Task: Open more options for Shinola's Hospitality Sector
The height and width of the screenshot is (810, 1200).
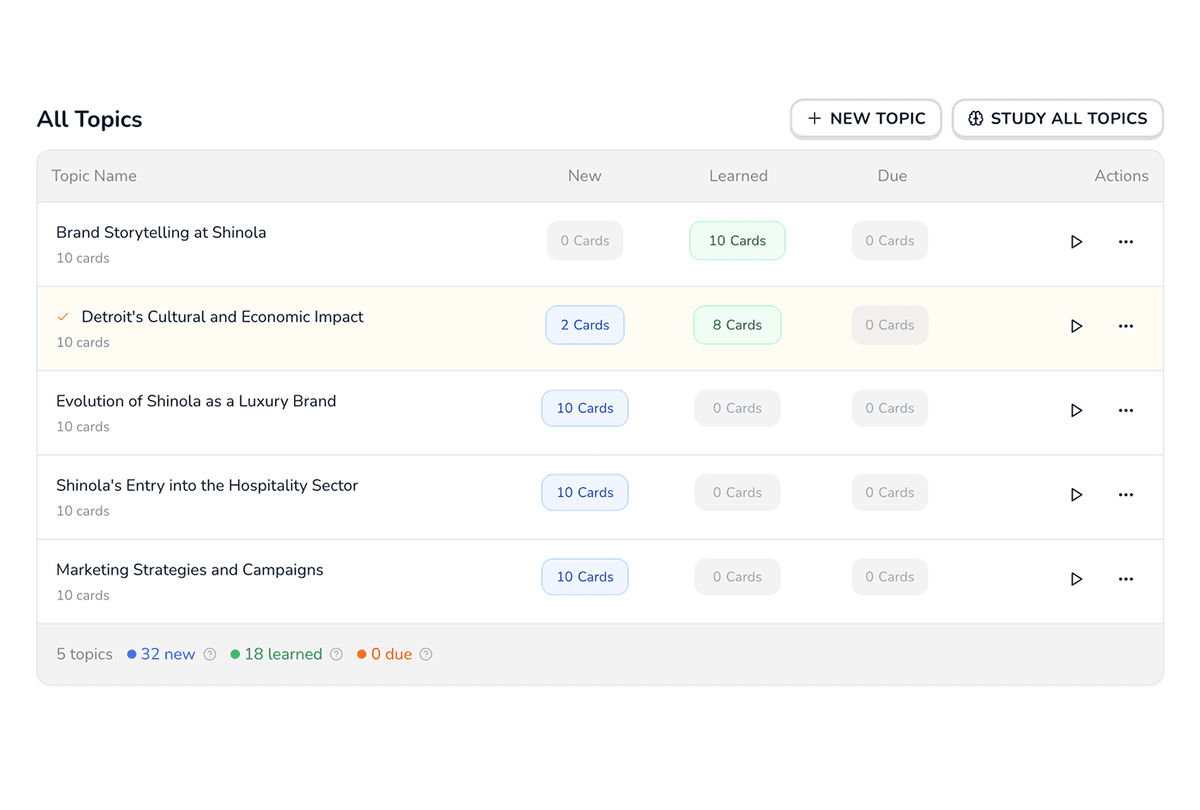Action: (x=1125, y=495)
